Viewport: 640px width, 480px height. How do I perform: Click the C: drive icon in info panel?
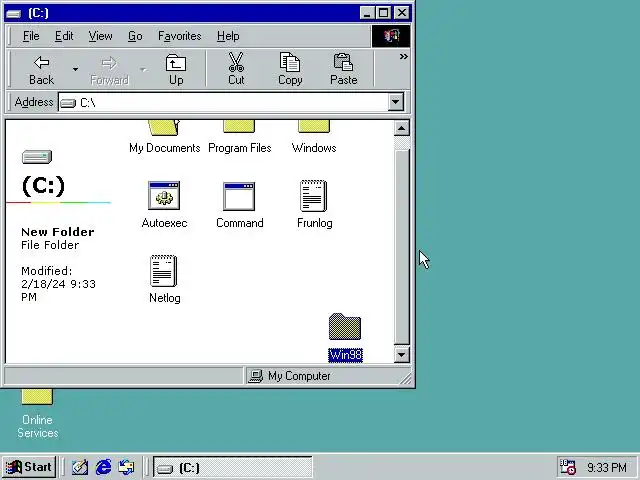37,157
